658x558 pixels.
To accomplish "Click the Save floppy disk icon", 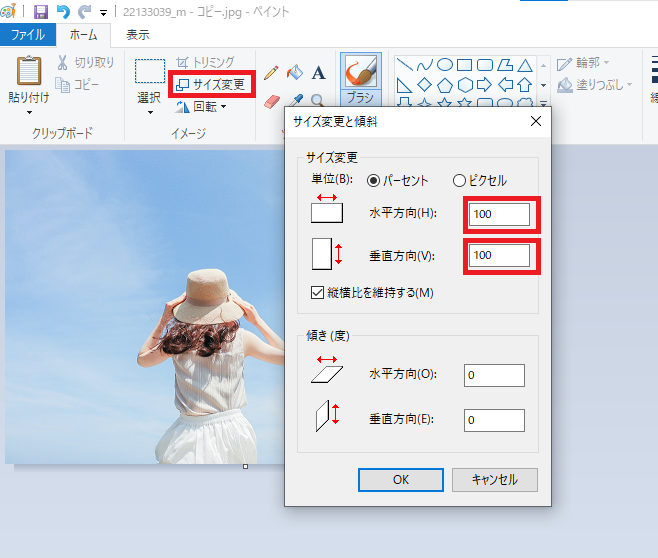I will point(41,12).
